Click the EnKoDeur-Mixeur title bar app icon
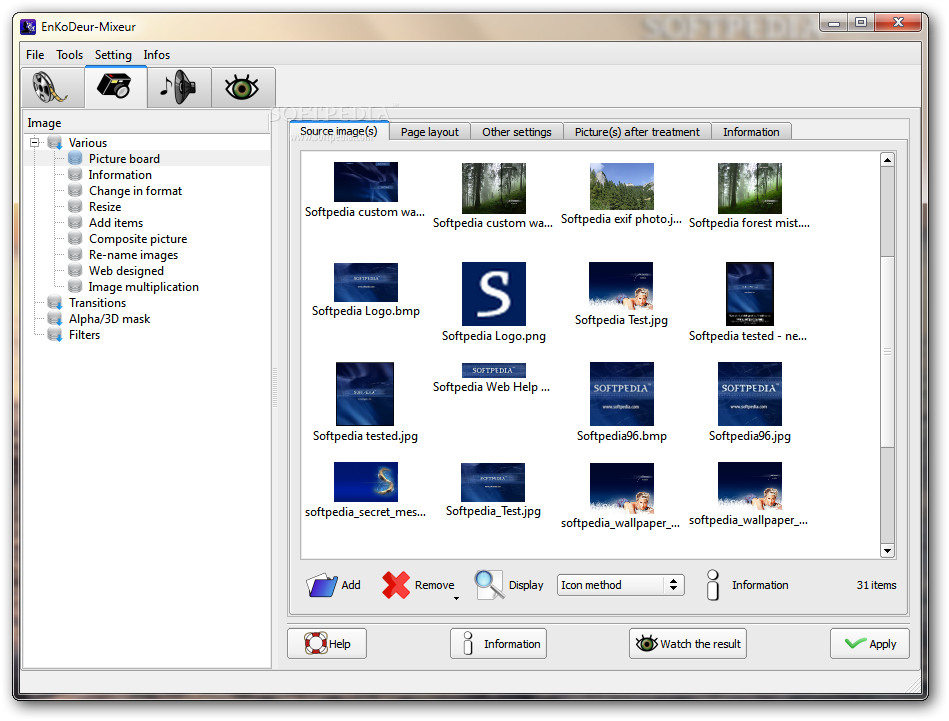 28,27
